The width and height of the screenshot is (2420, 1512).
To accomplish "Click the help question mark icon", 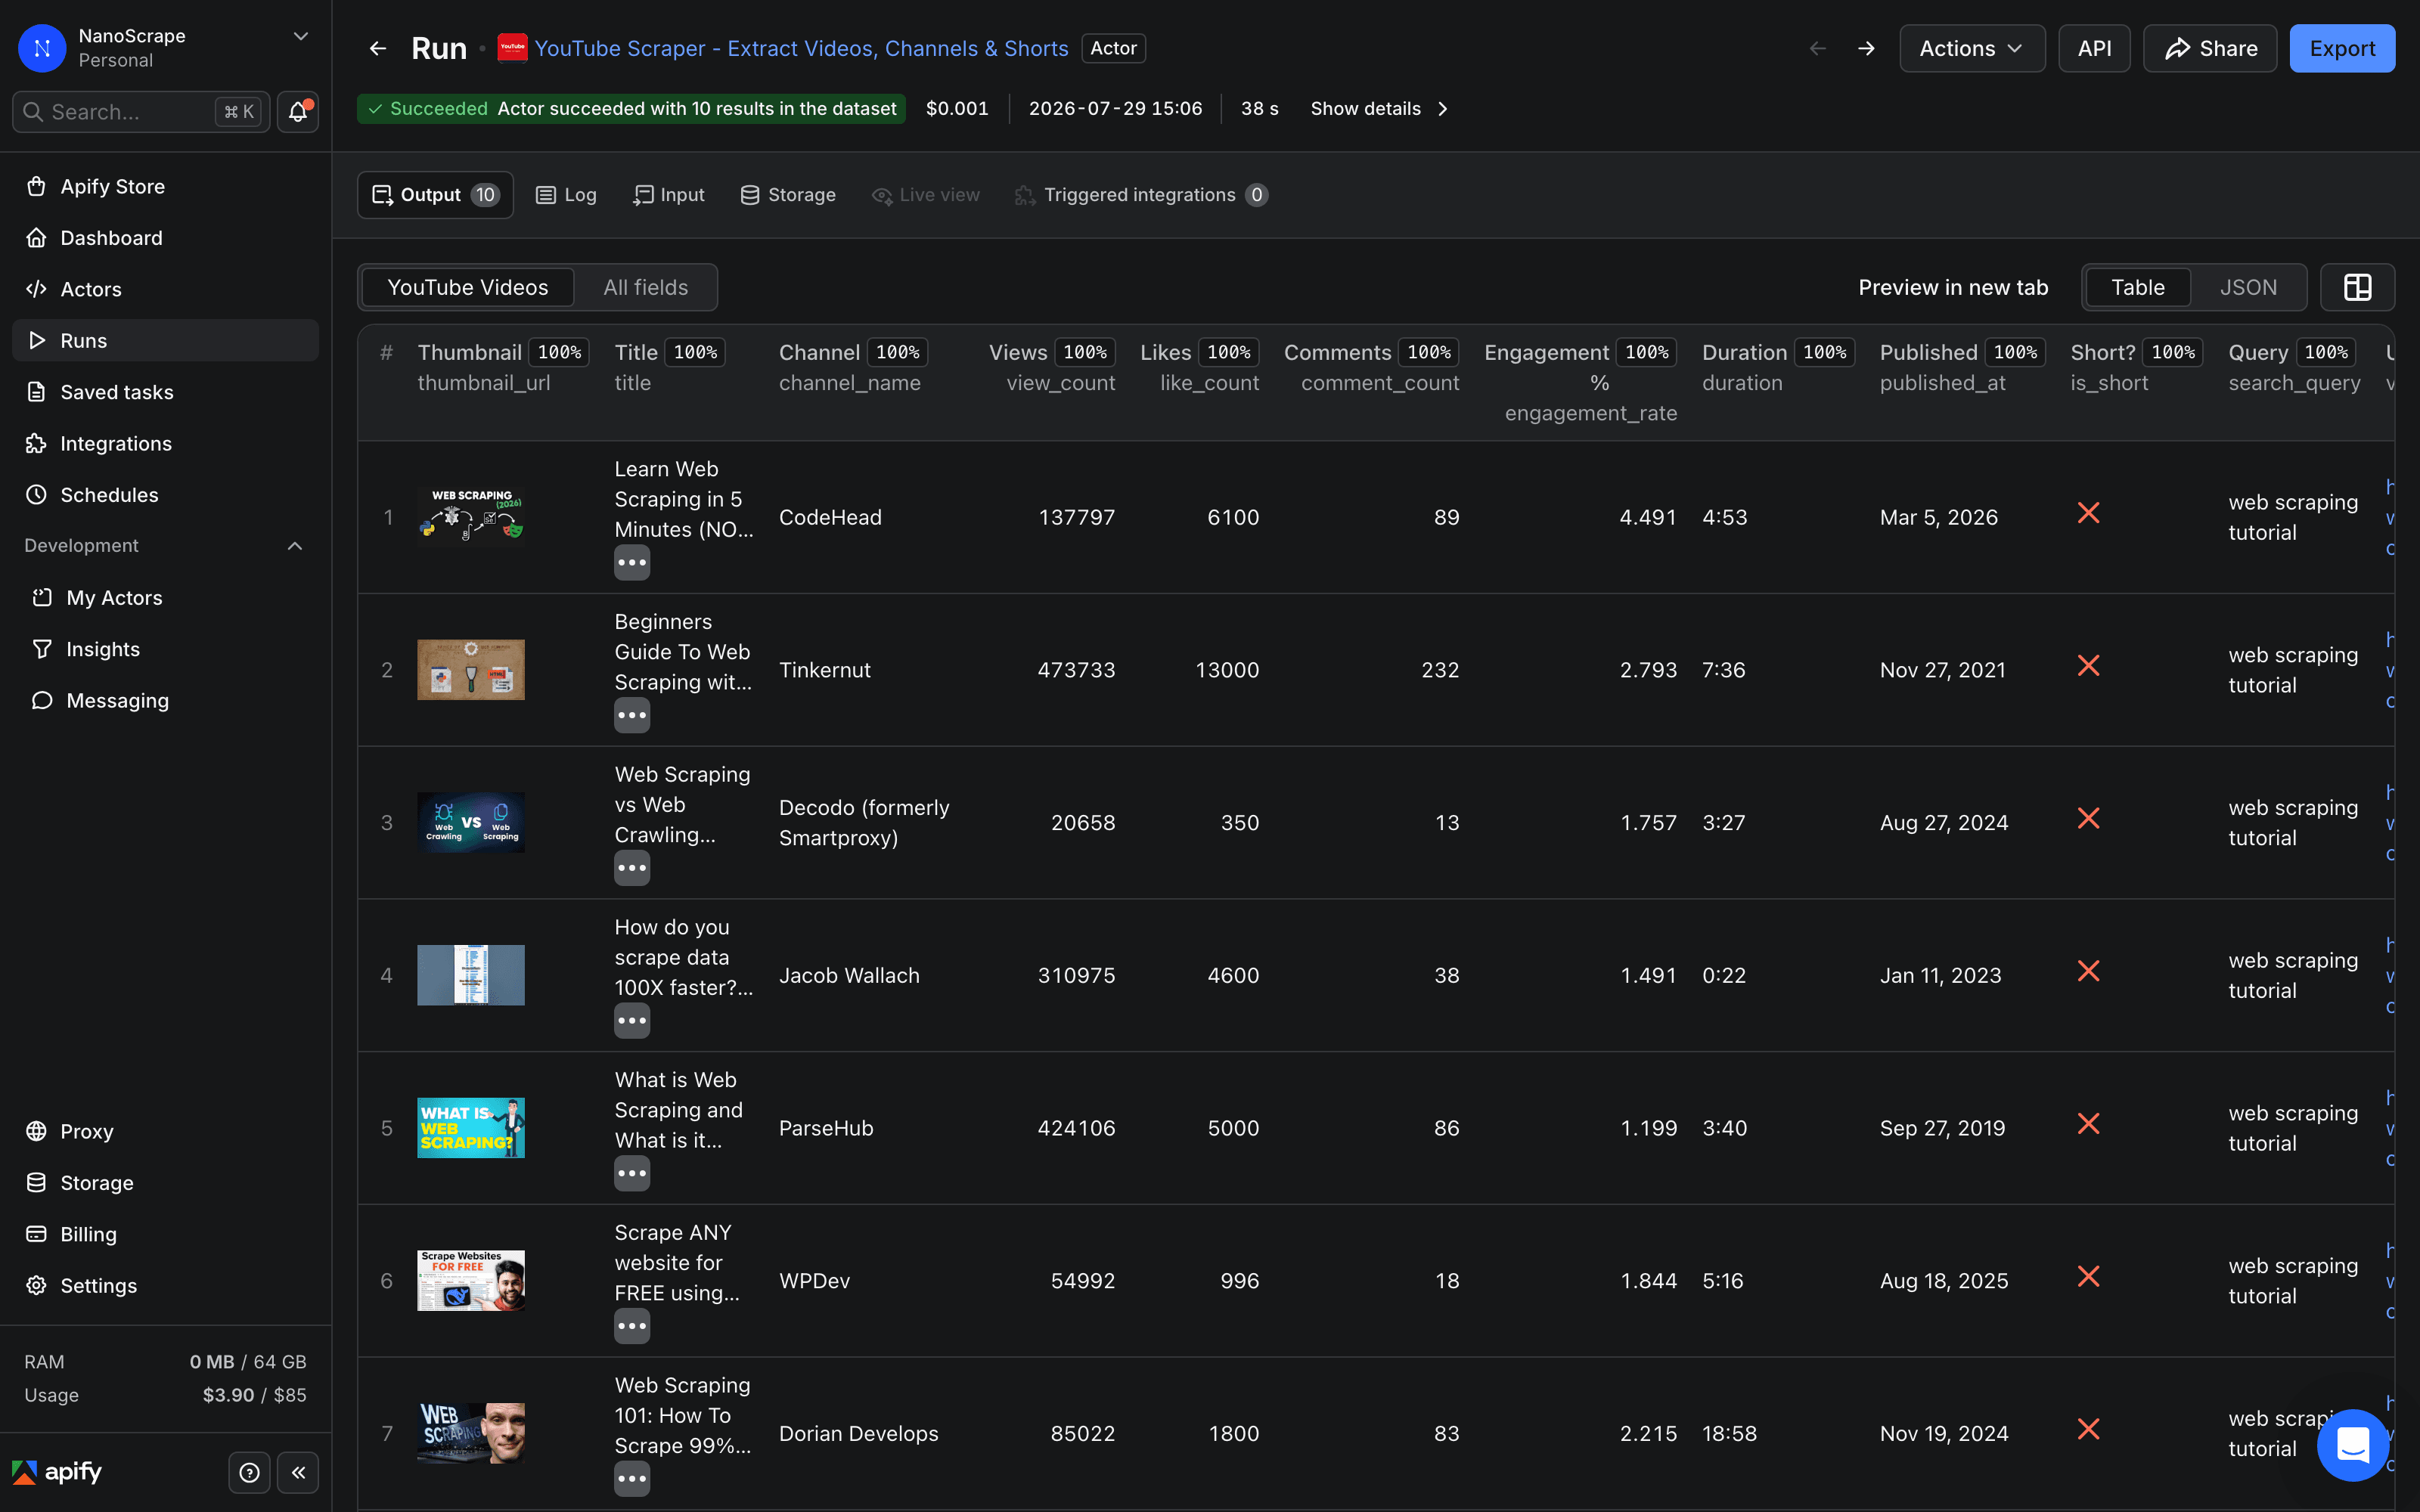I will click(249, 1472).
